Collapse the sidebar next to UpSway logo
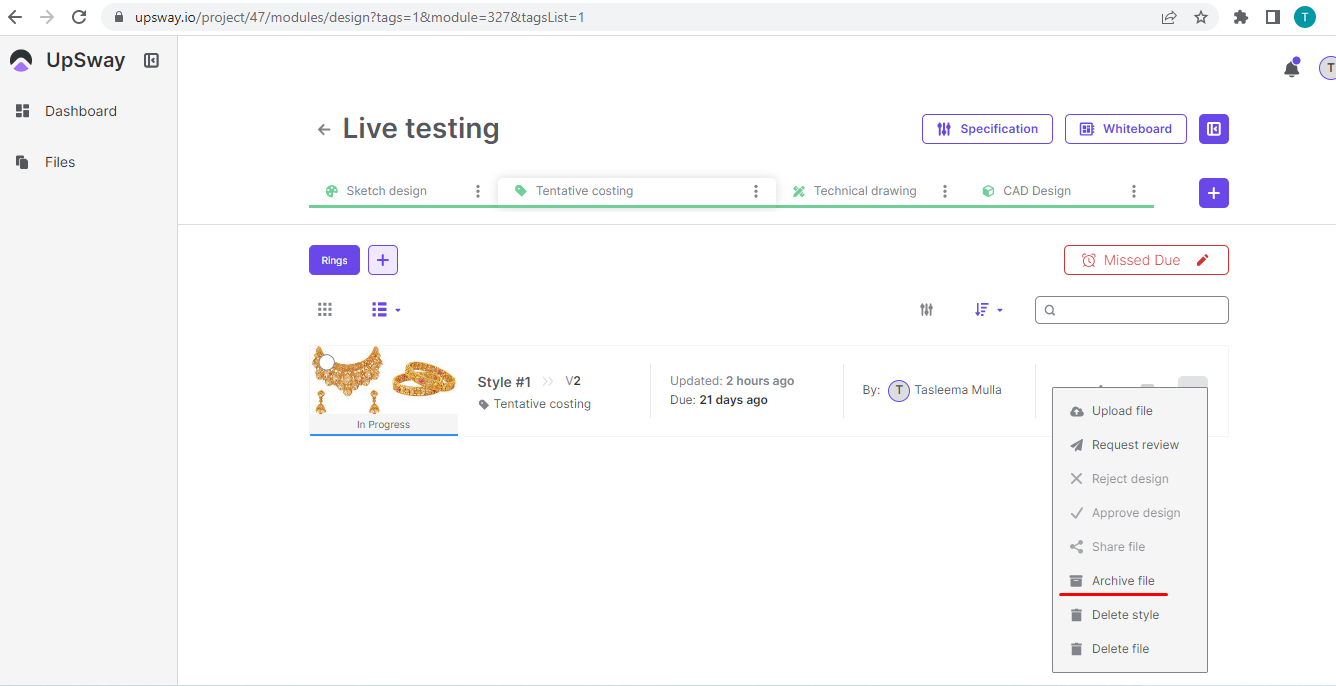 click(x=152, y=61)
